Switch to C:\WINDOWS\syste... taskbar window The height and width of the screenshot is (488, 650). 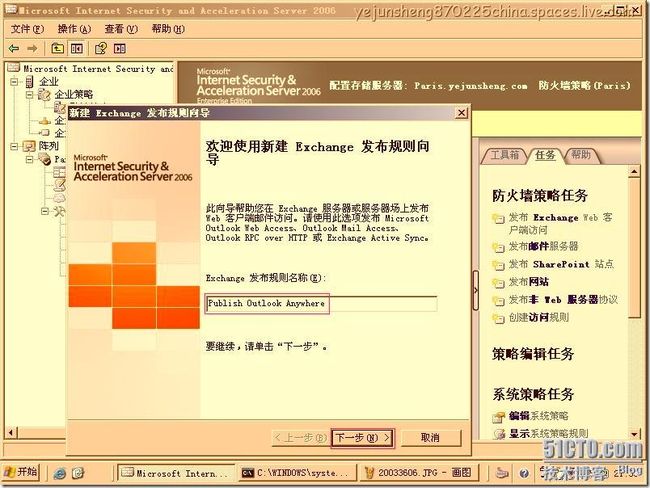297,473
